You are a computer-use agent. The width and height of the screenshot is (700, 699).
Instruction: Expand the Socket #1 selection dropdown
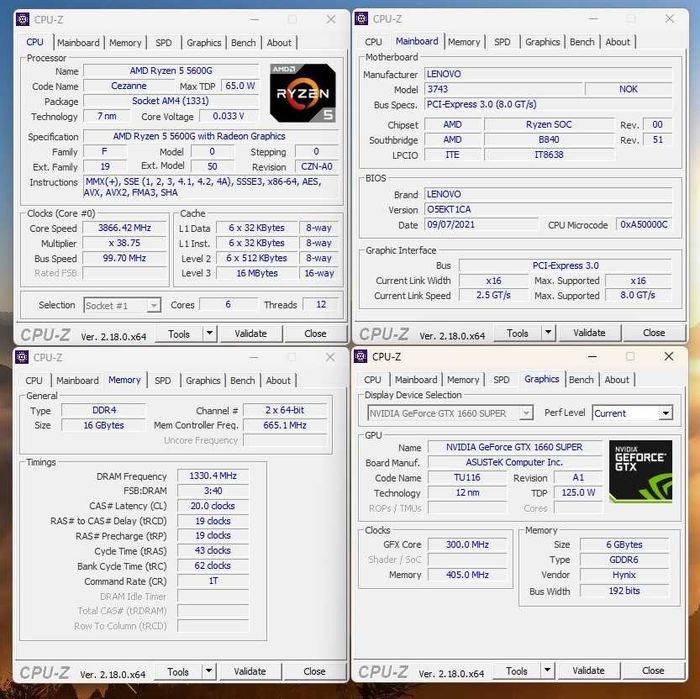[154, 305]
